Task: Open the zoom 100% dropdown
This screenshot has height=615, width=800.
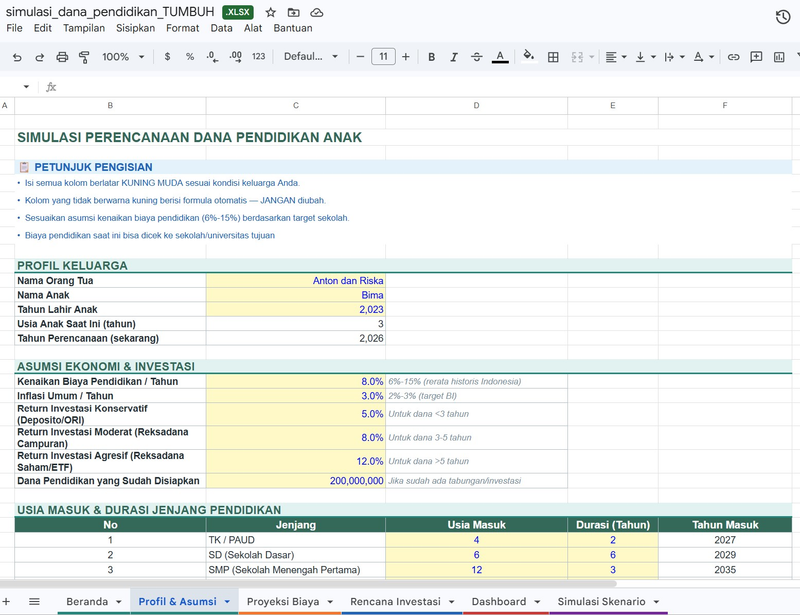Action: point(123,57)
